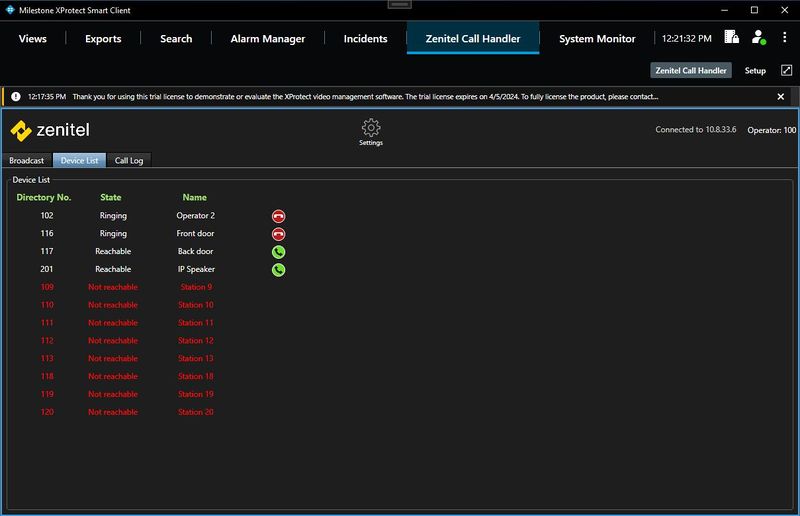Click the Front door name

(x=195, y=233)
